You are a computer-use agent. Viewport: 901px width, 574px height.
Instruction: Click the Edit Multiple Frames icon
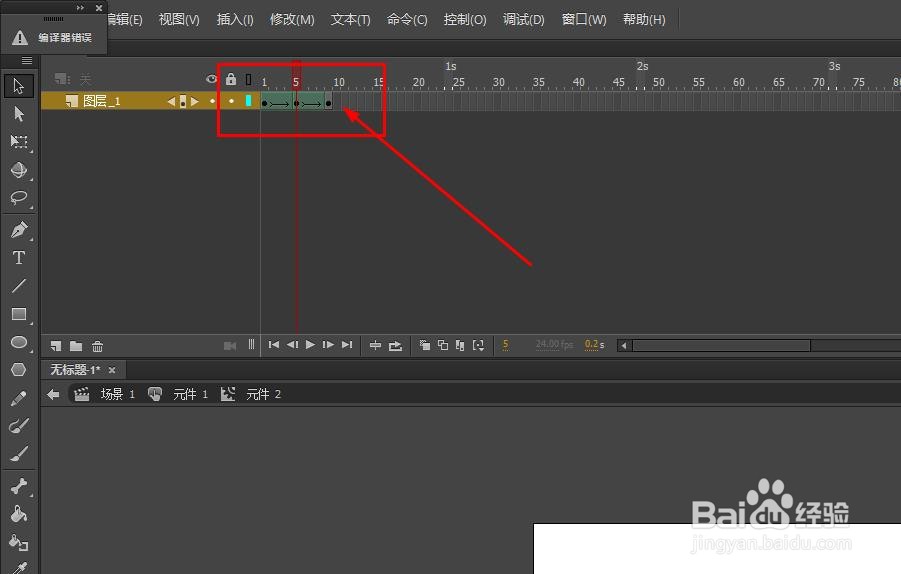coord(460,345)
